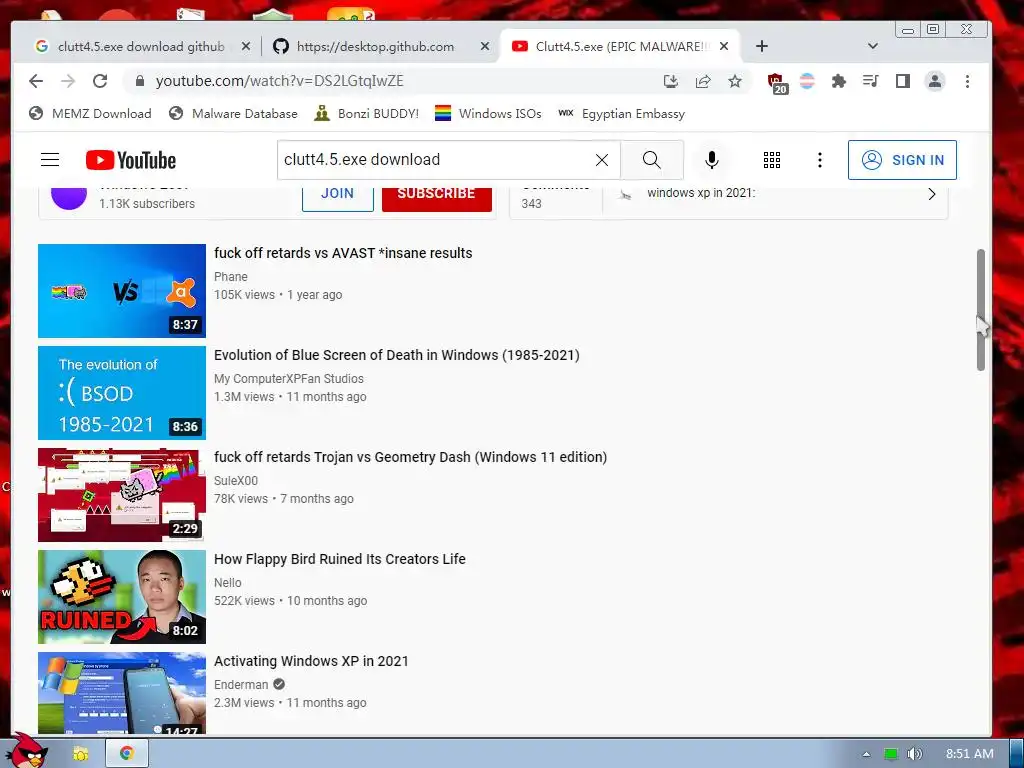Viewport: 1024px width, 768px height.
Task: Open the Geometry Dash Trojan video thumbnail
Action: [x=122, y=494]
